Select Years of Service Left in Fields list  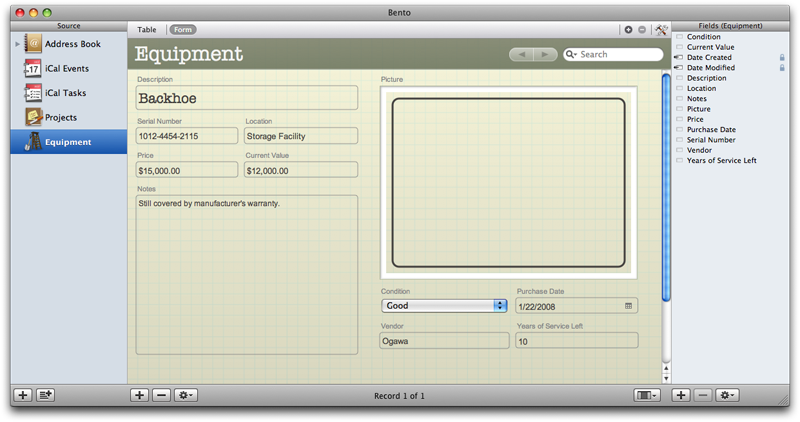[721, 160]
